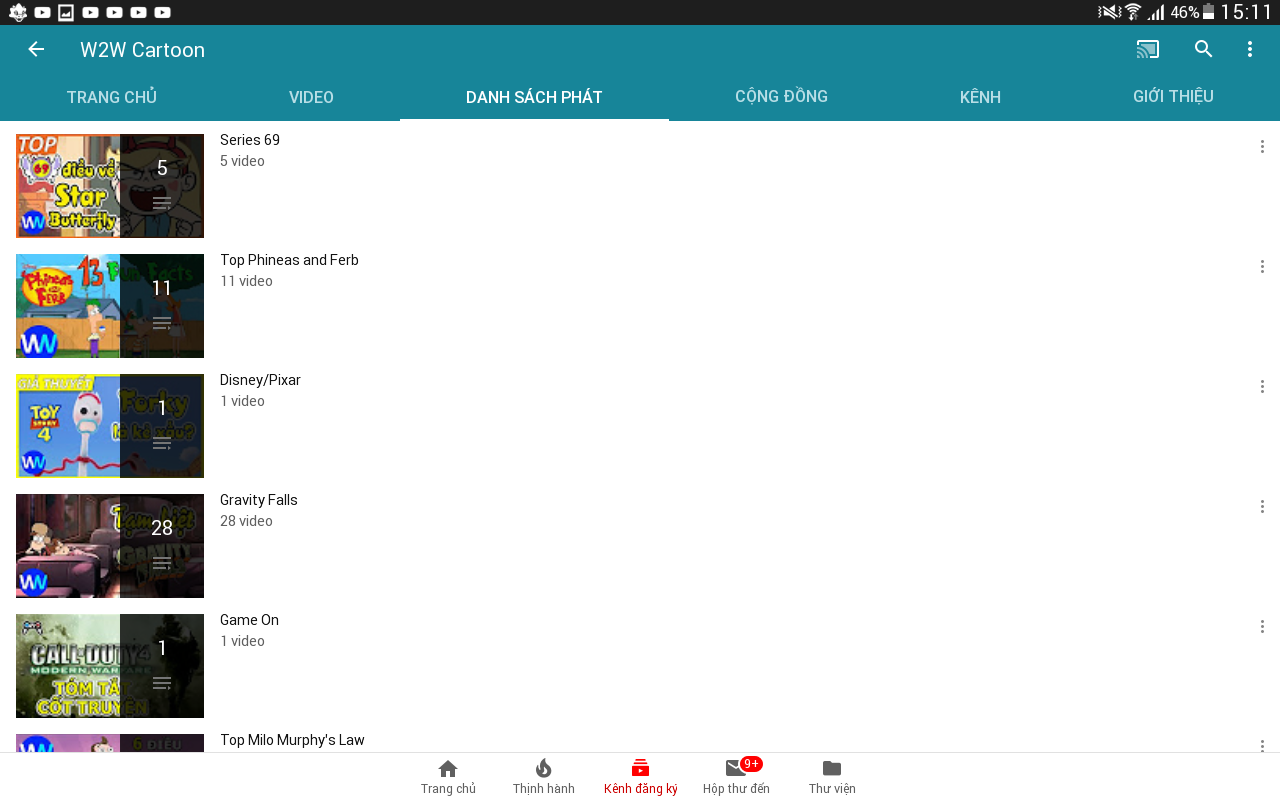This screenshot has height=800, width=1280.
Task: Tap the 28 video count text
Action: [x=246, y=521]
